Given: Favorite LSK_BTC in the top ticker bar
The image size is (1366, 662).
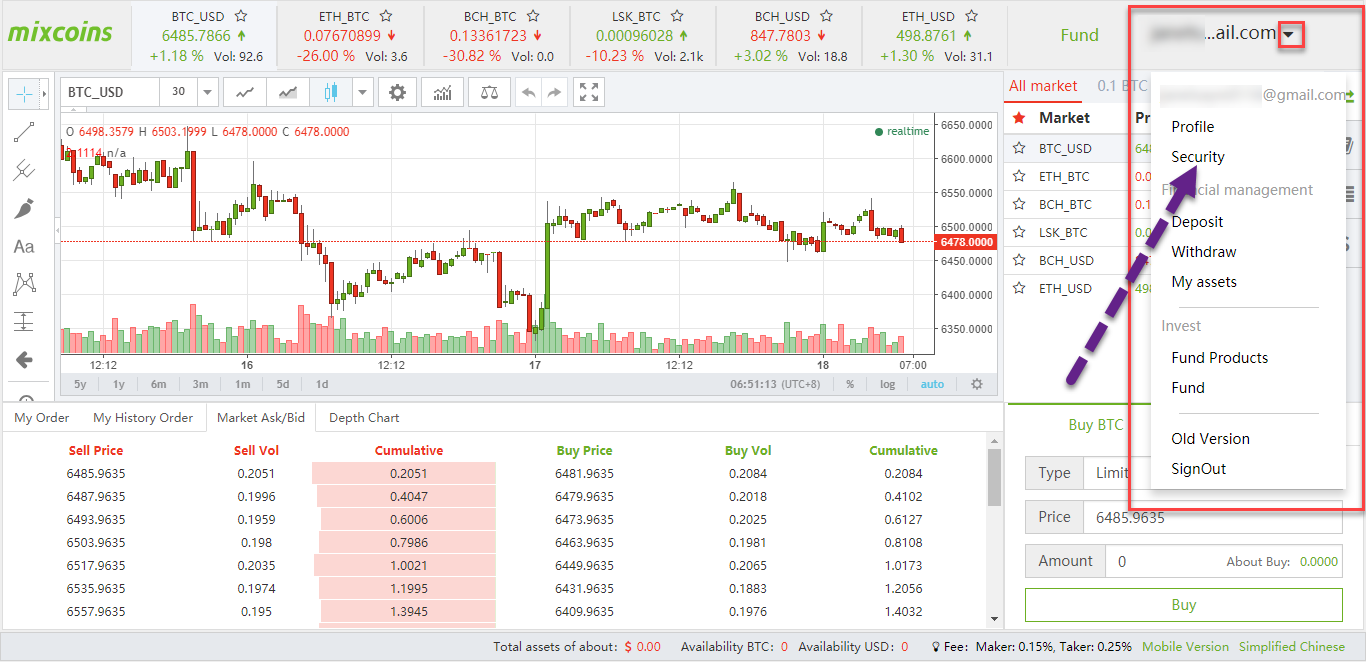Looking at the screenshot, I should 677,16.
